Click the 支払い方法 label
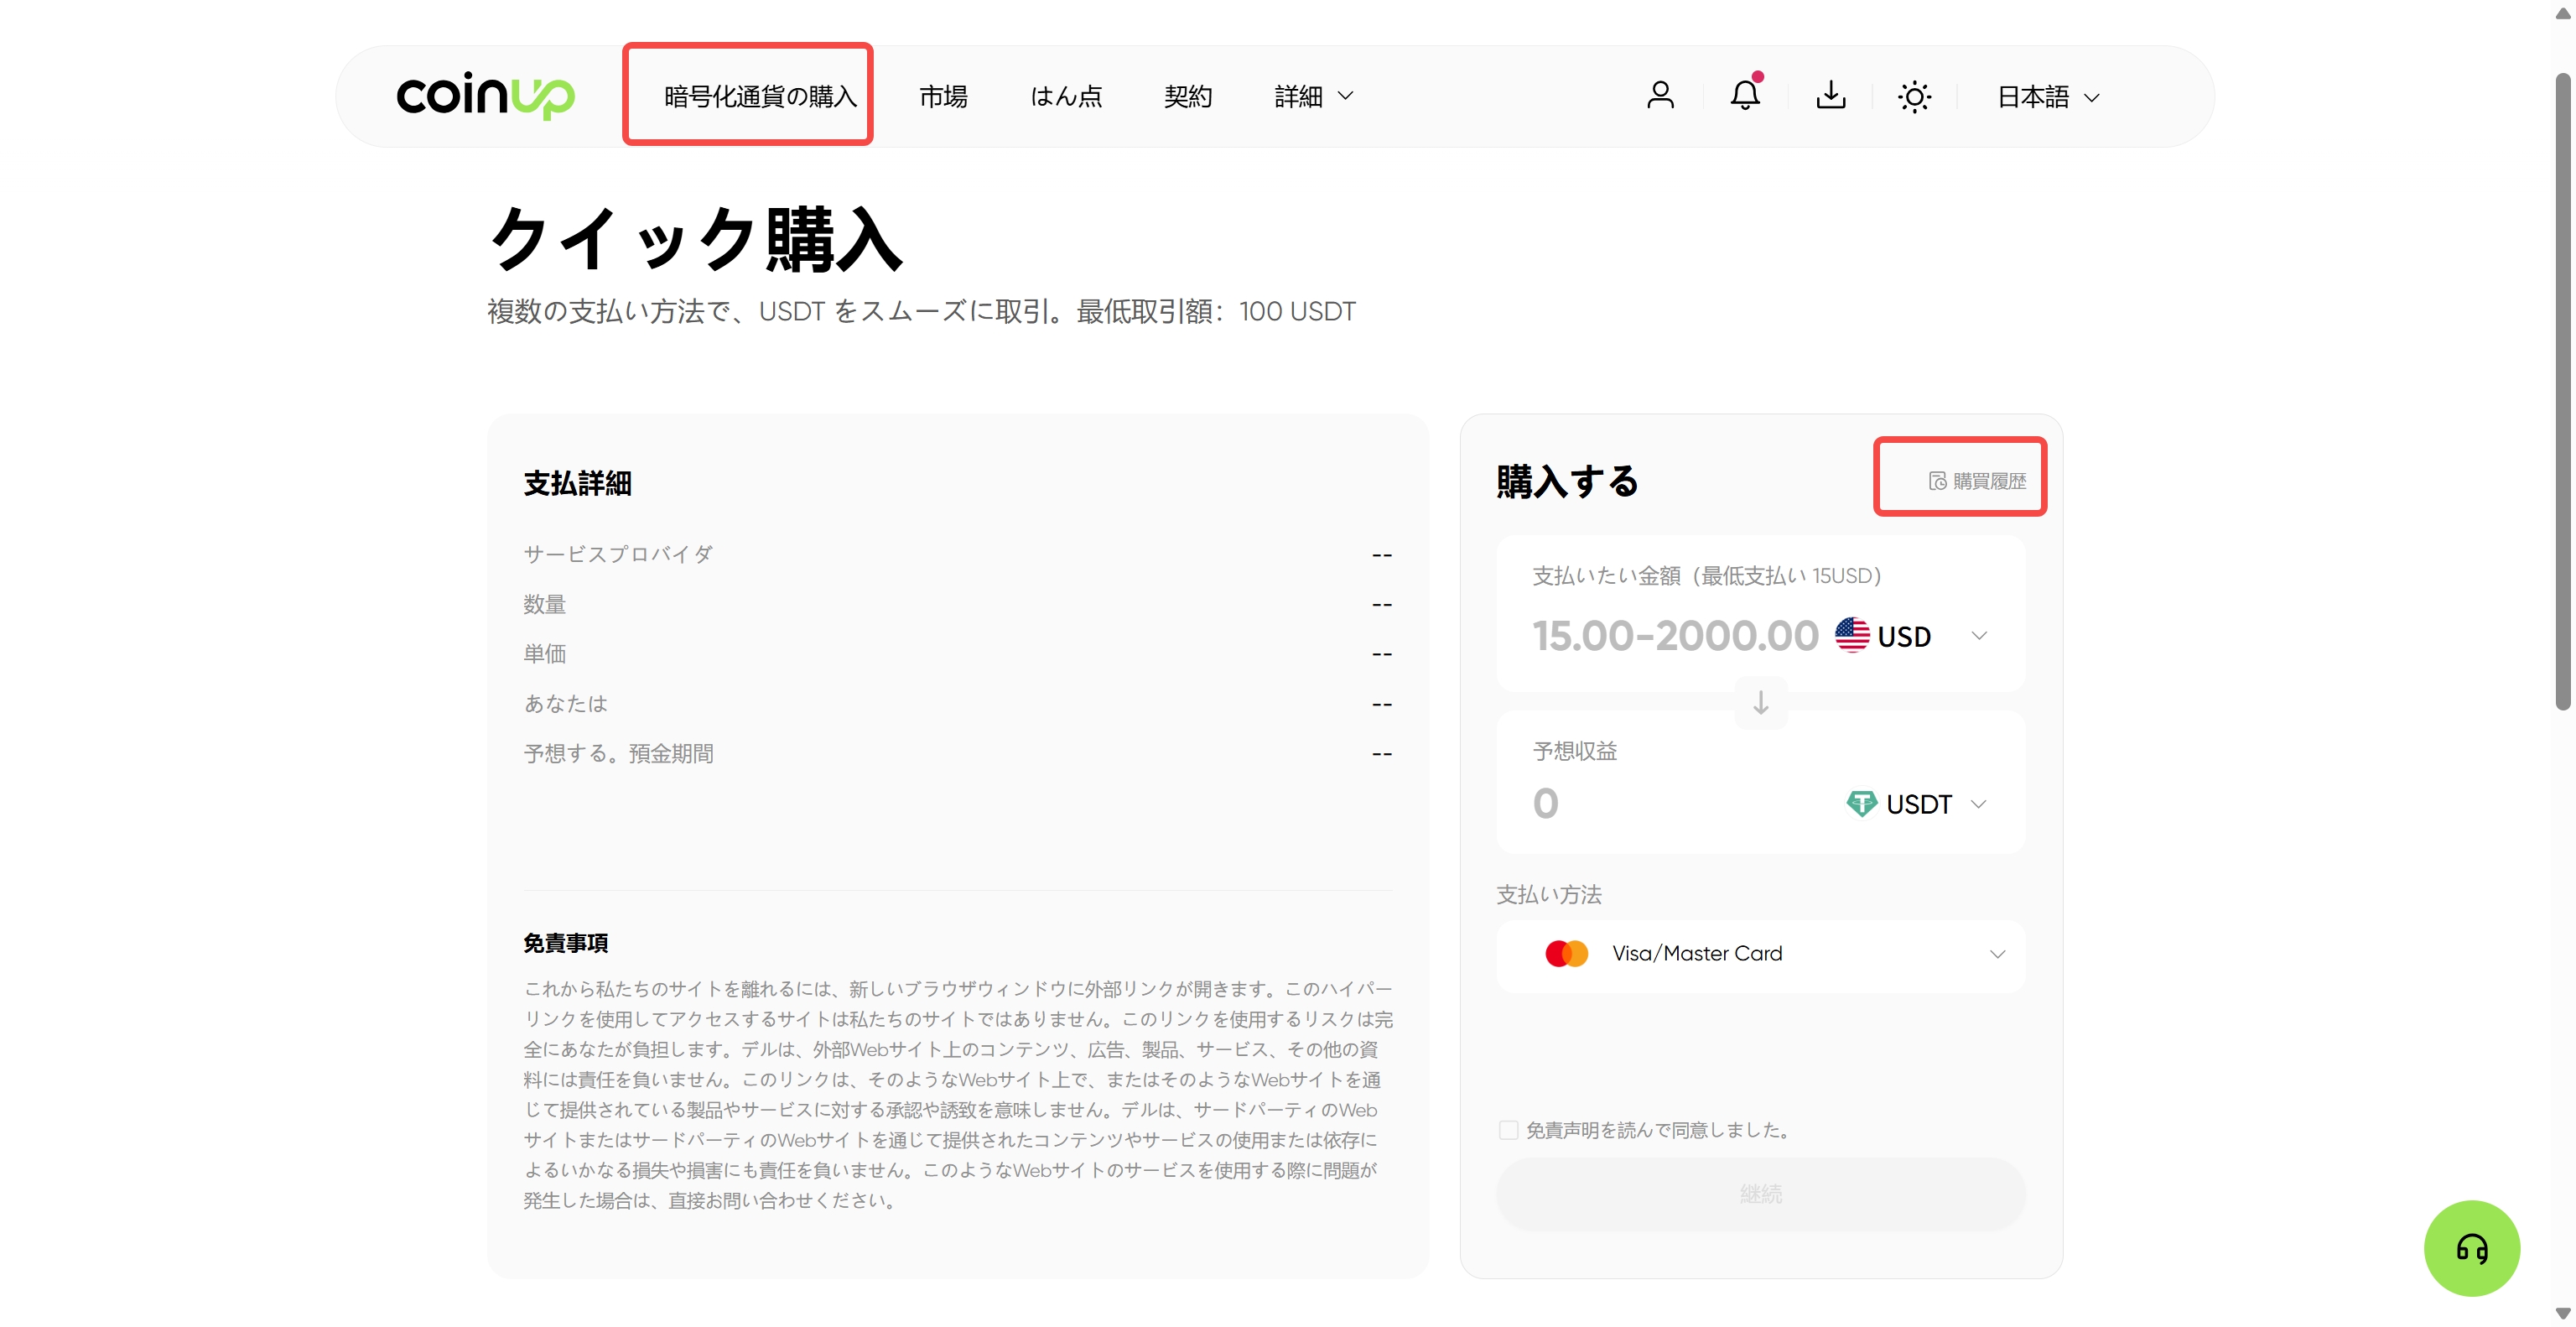This screenshot has height=1327, width=2576. click(1548, 894)
